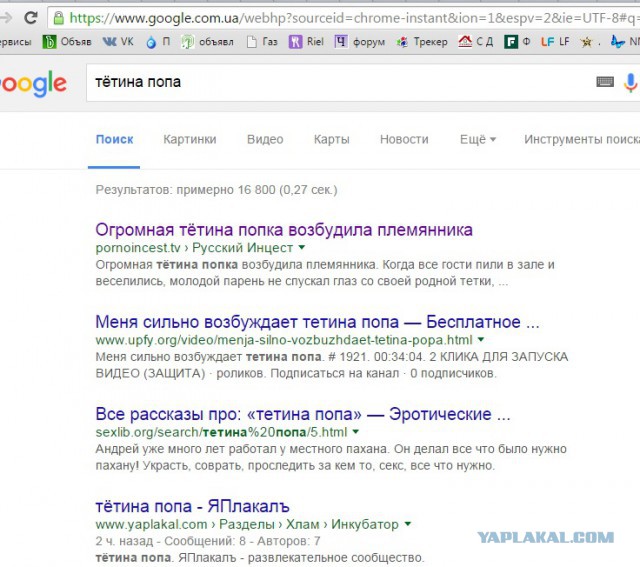
Task: Click the www.yaplakal.com breadcrumb URL
Action: (151, 524)
